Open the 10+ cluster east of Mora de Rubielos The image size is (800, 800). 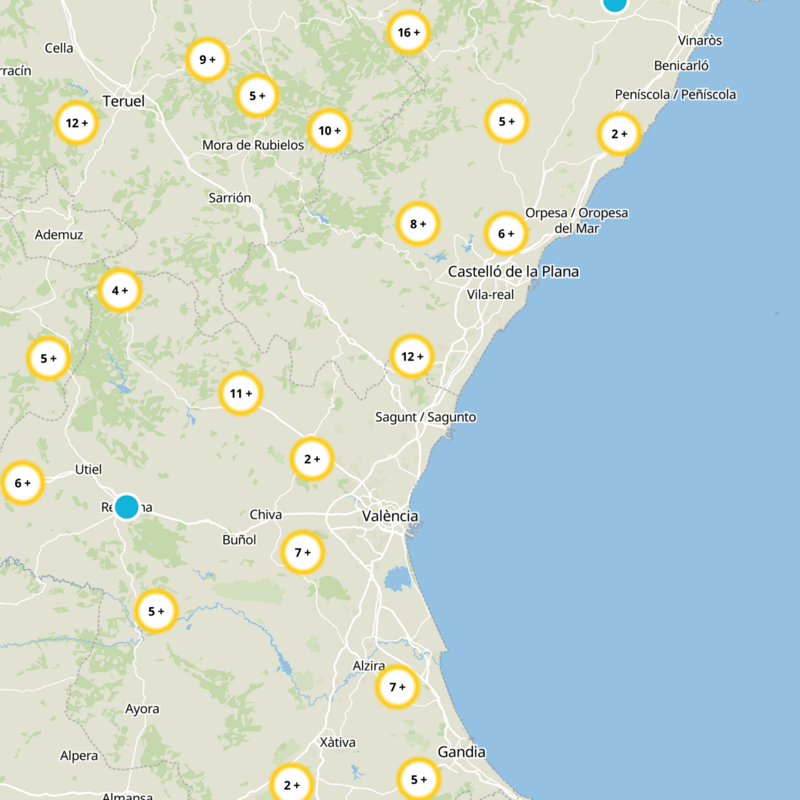[x=331, y=130]
